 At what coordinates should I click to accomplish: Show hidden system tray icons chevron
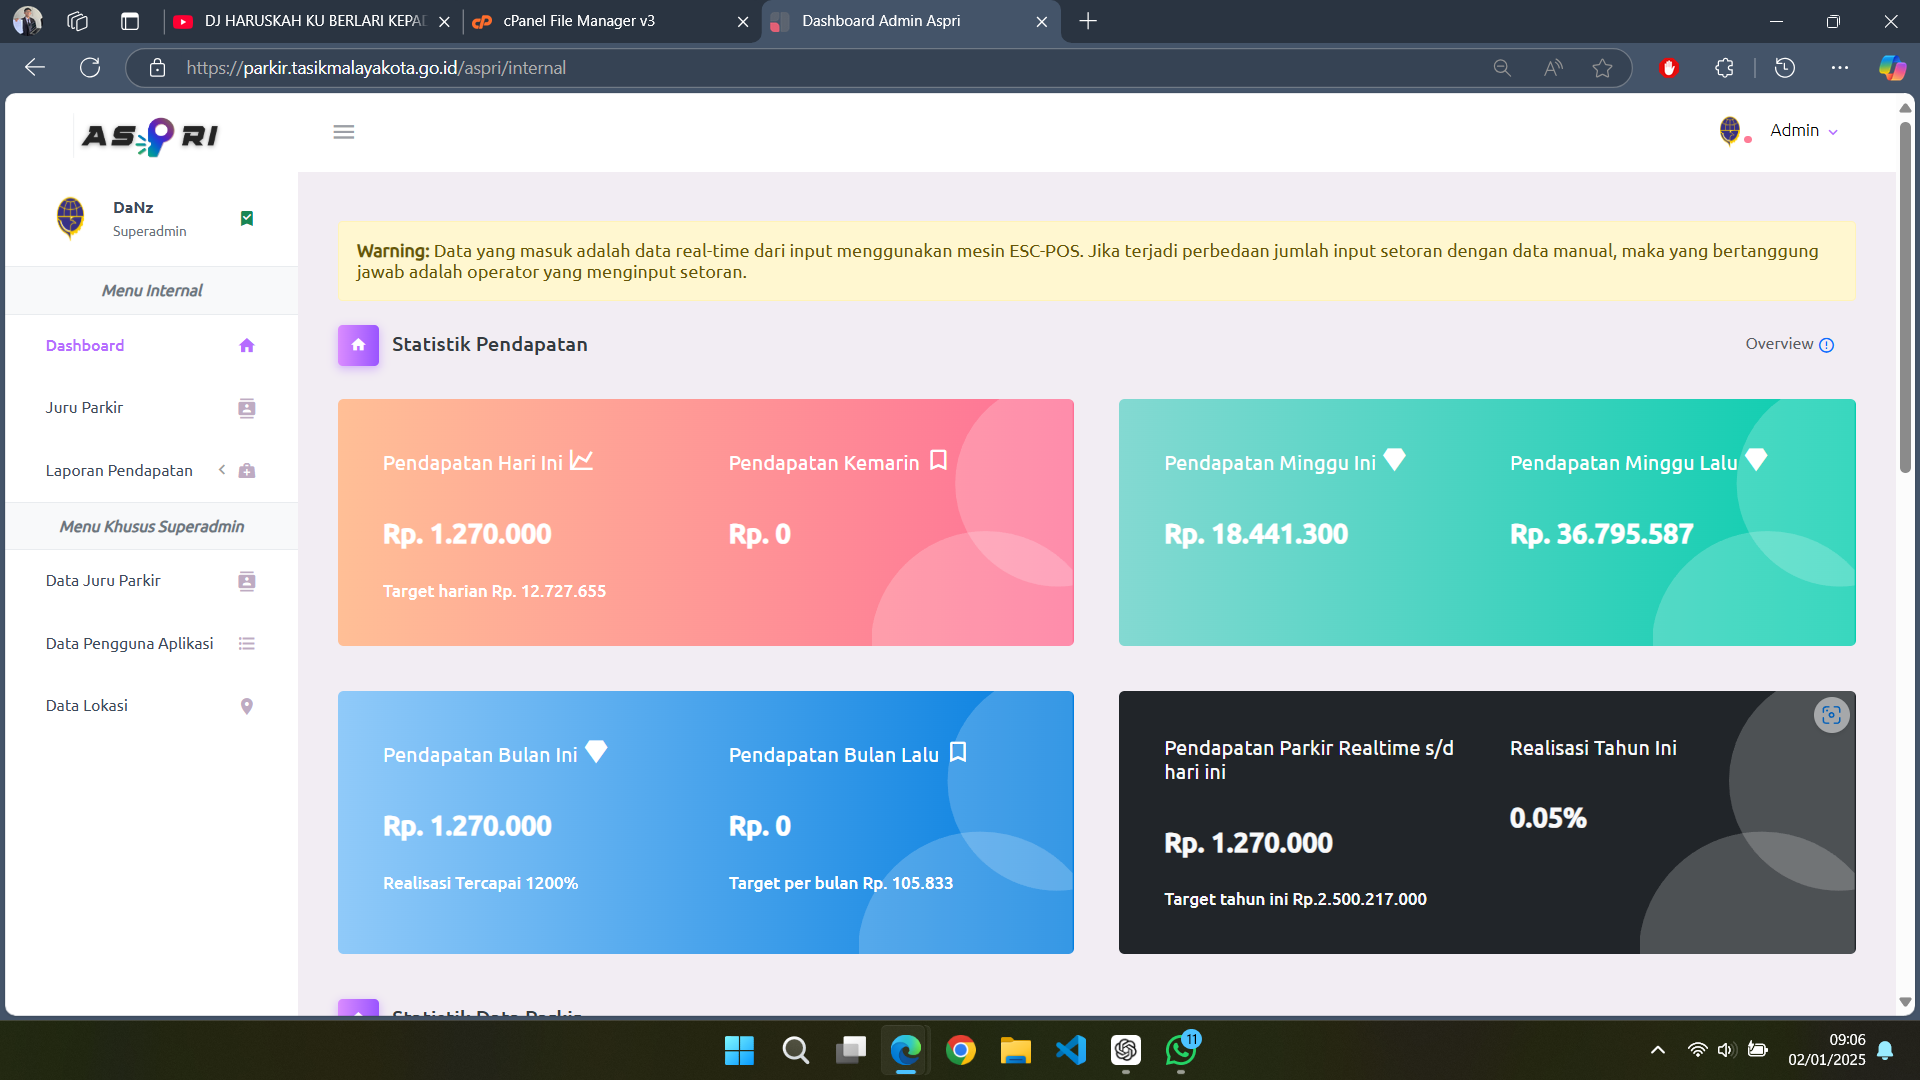pyautogui.click(x=1657, y=1050)
